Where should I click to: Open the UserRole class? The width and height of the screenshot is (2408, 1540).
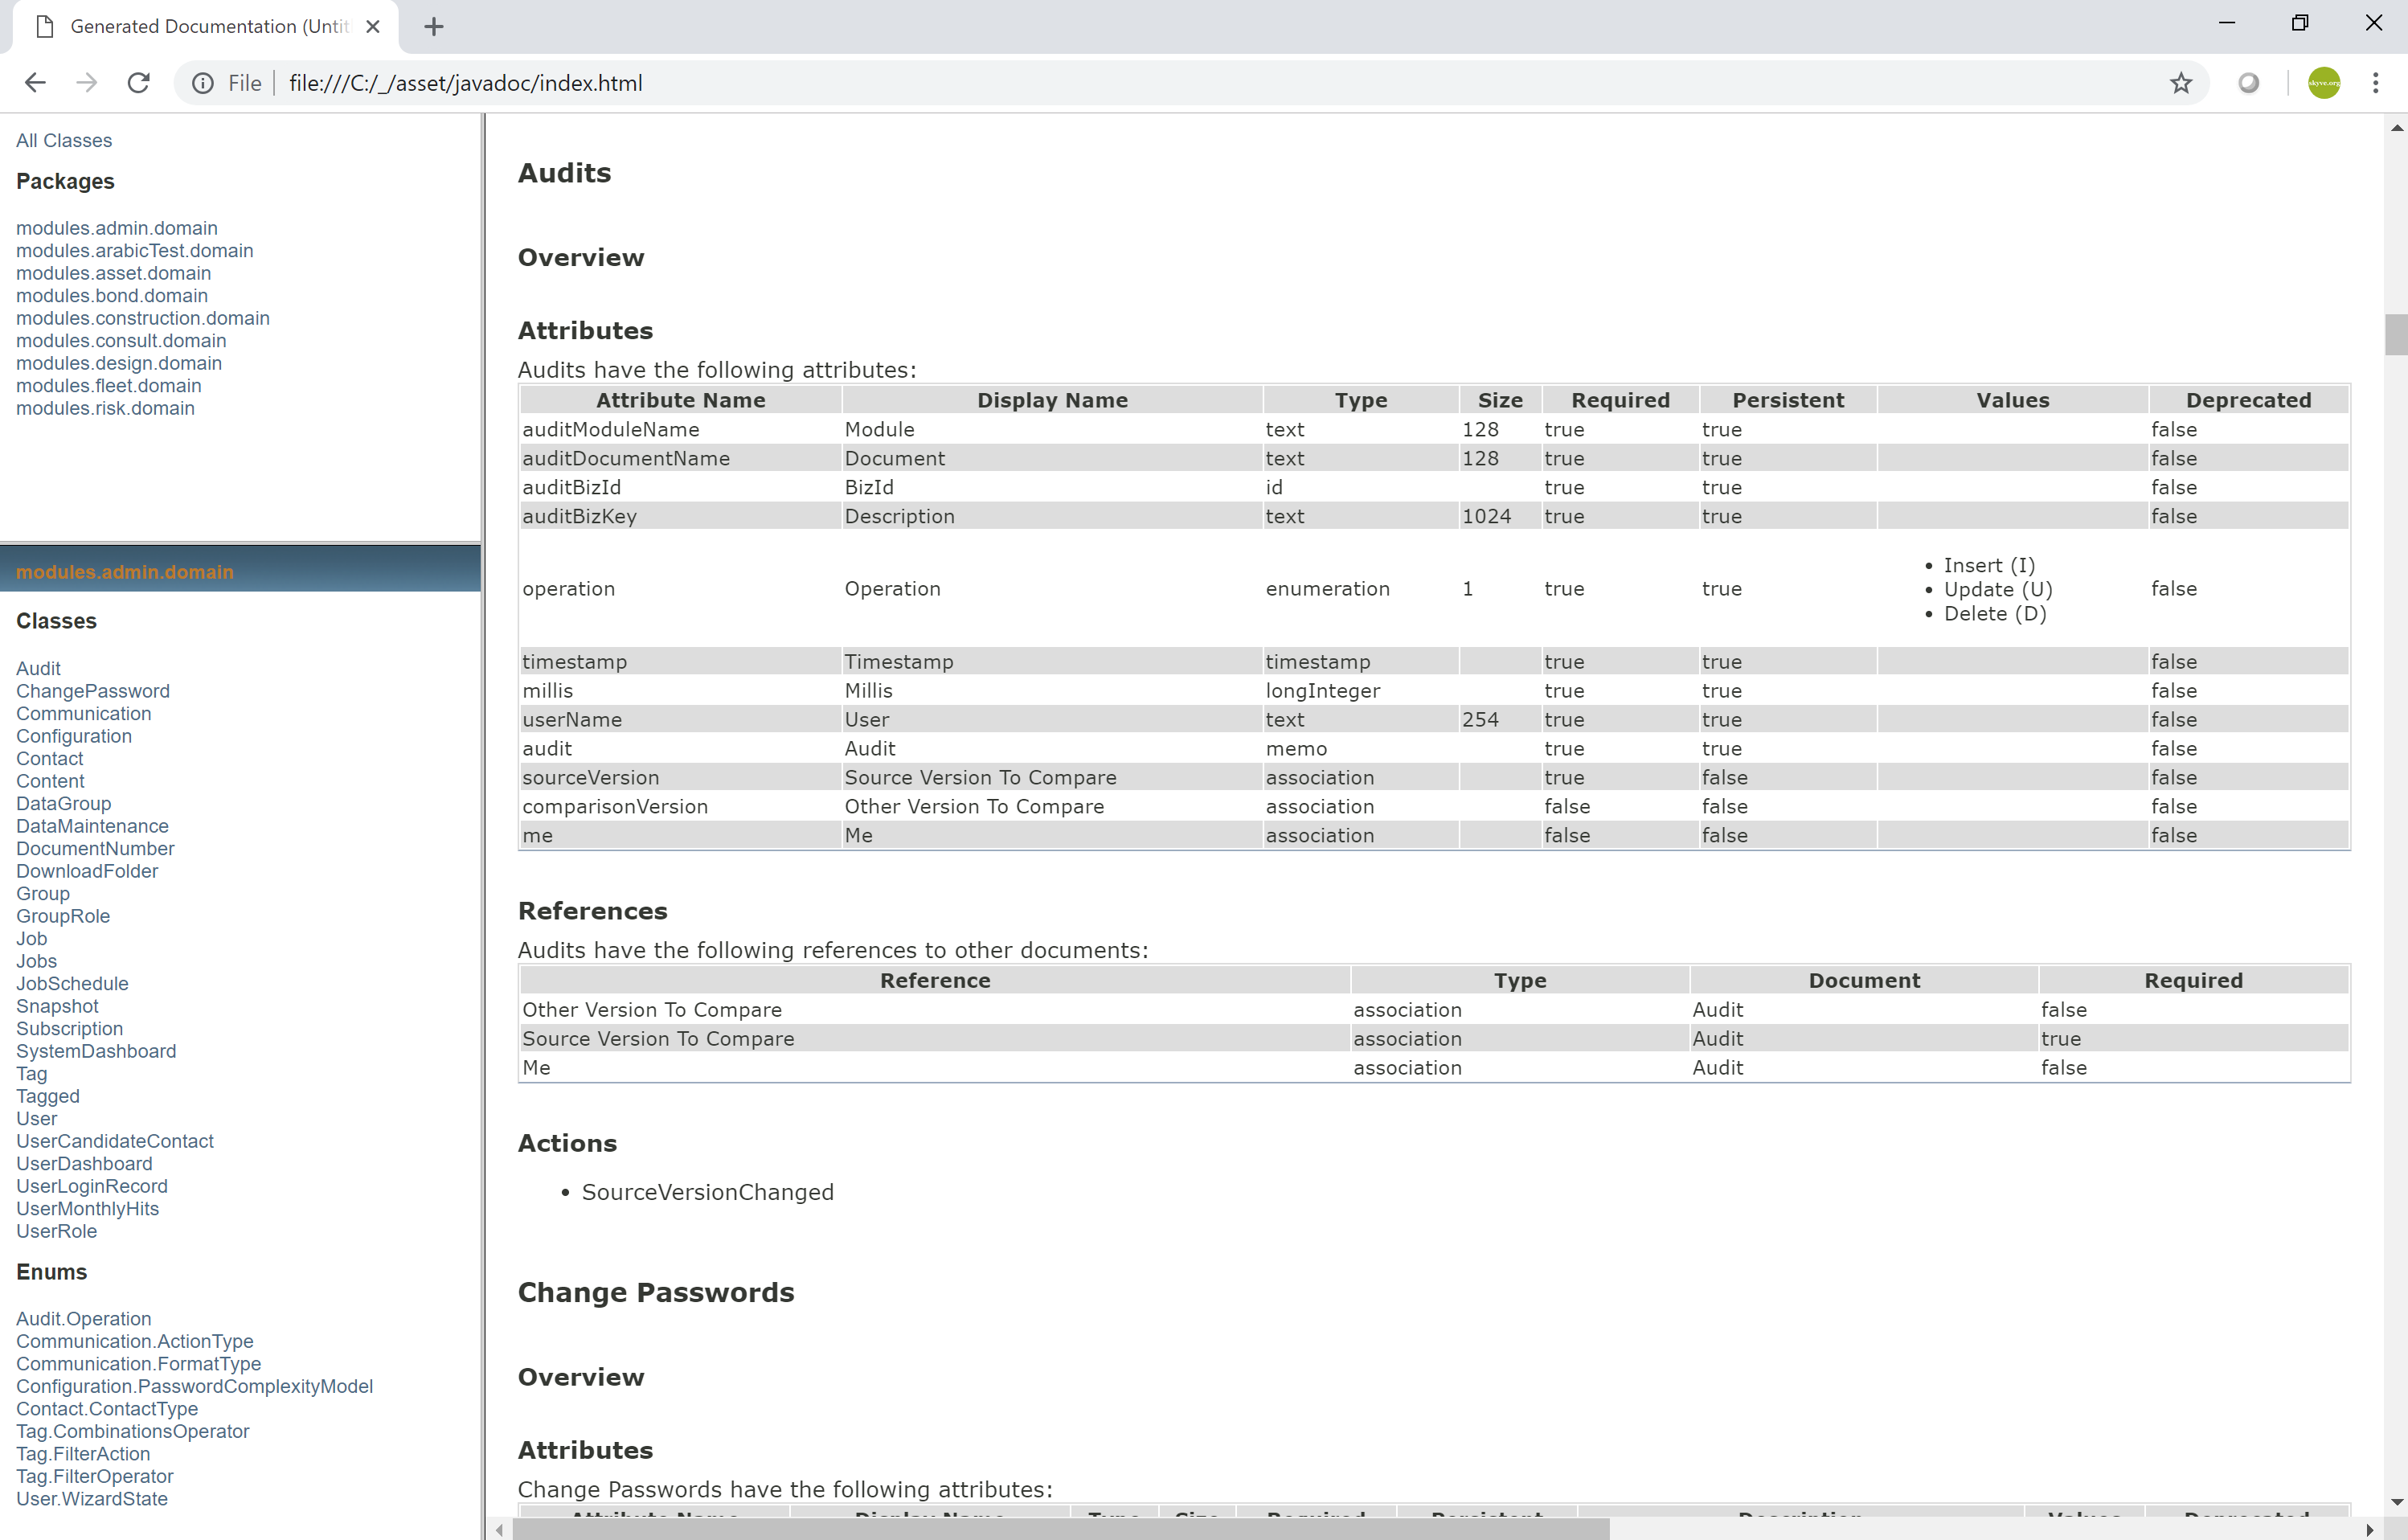click(x=57, y=1231)
